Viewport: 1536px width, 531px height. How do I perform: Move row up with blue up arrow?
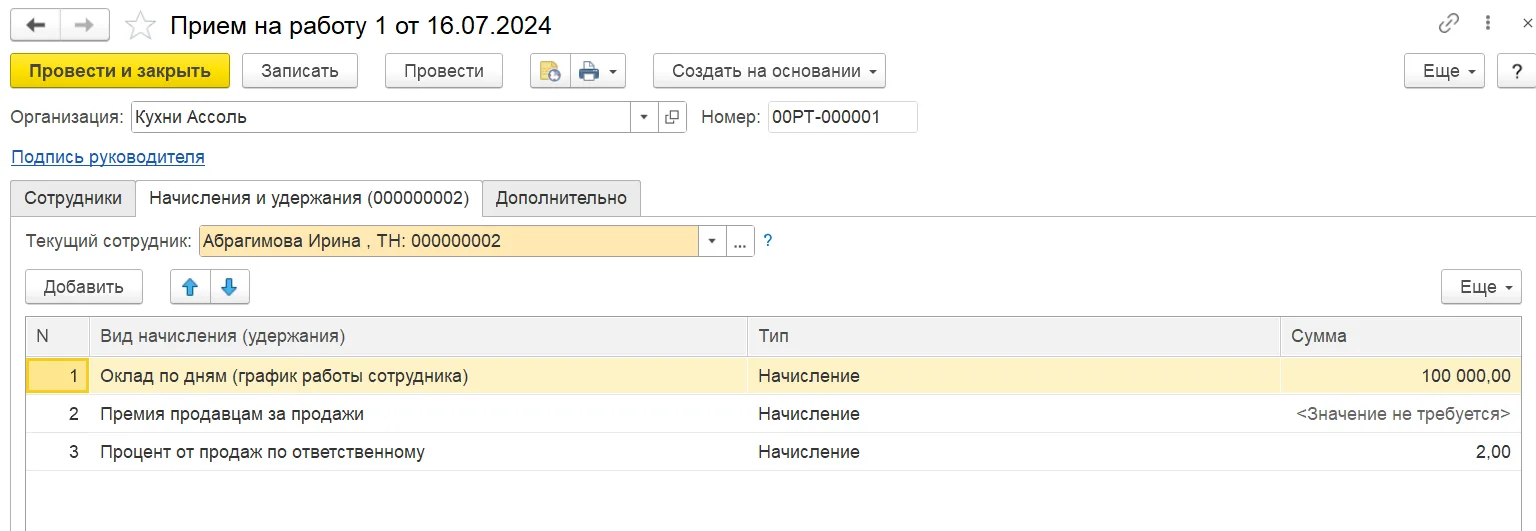point(190,287)
